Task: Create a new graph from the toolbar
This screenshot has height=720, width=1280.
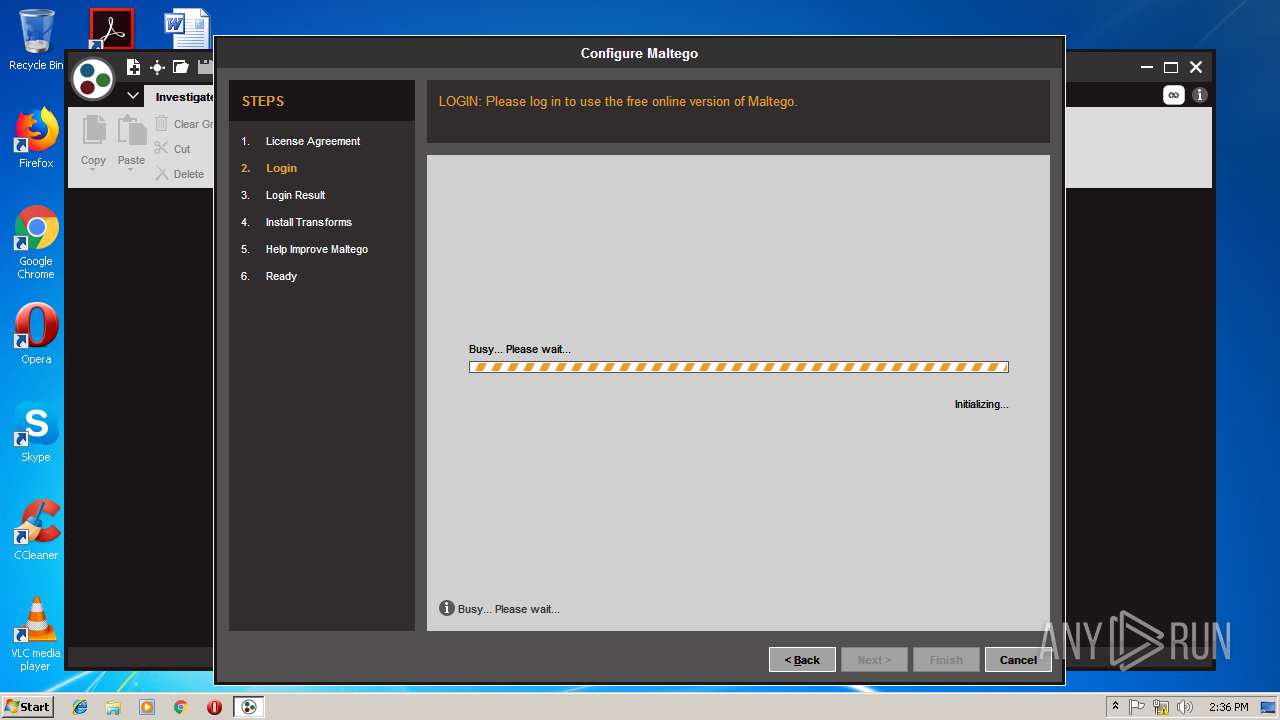Action: pos(134,67)
